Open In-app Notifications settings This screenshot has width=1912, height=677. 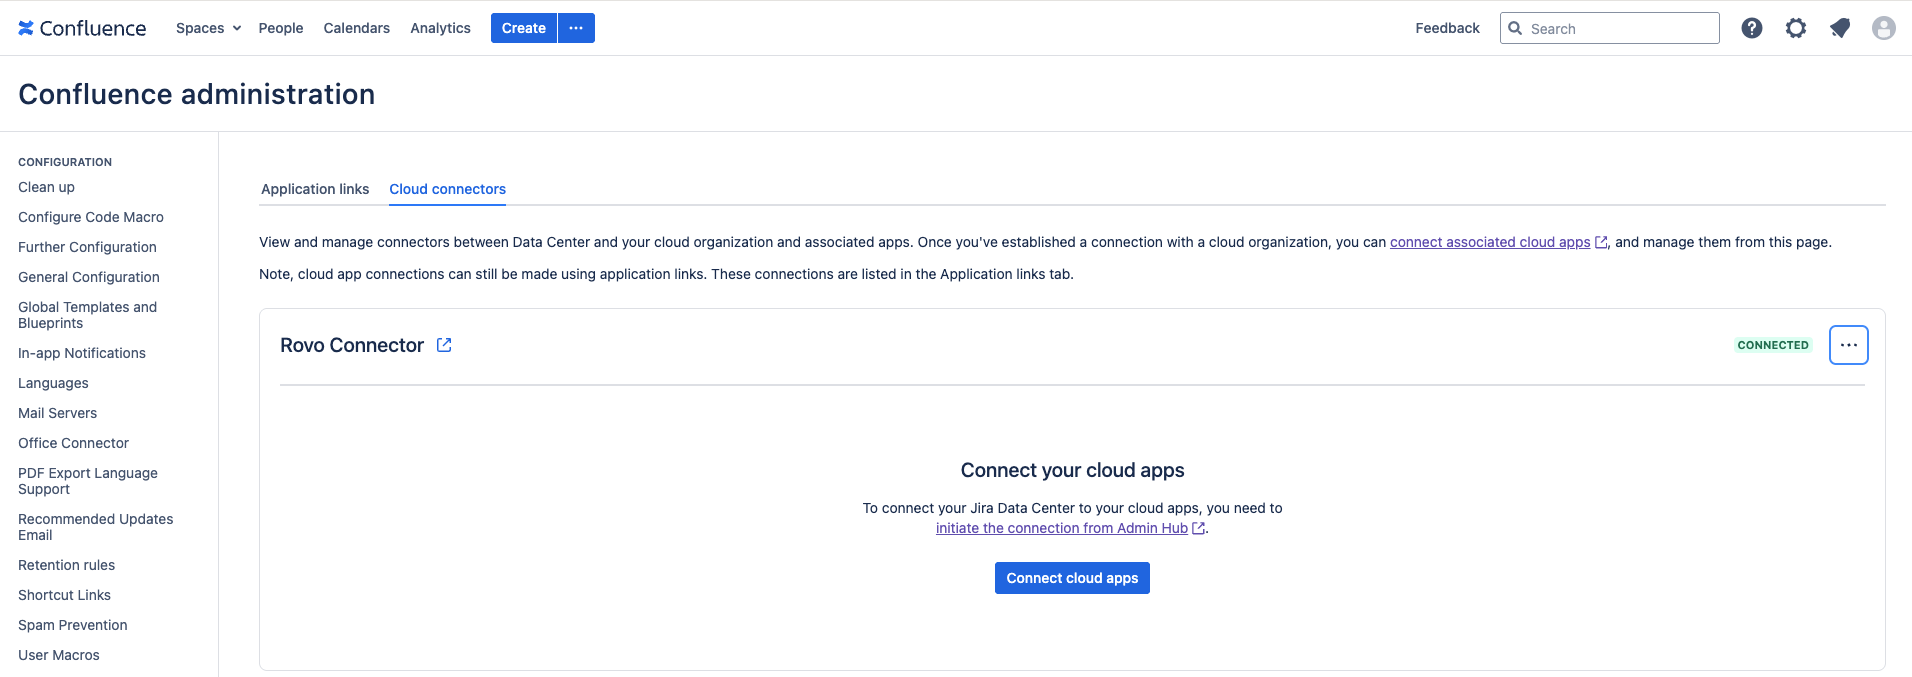tap(82, 353)
